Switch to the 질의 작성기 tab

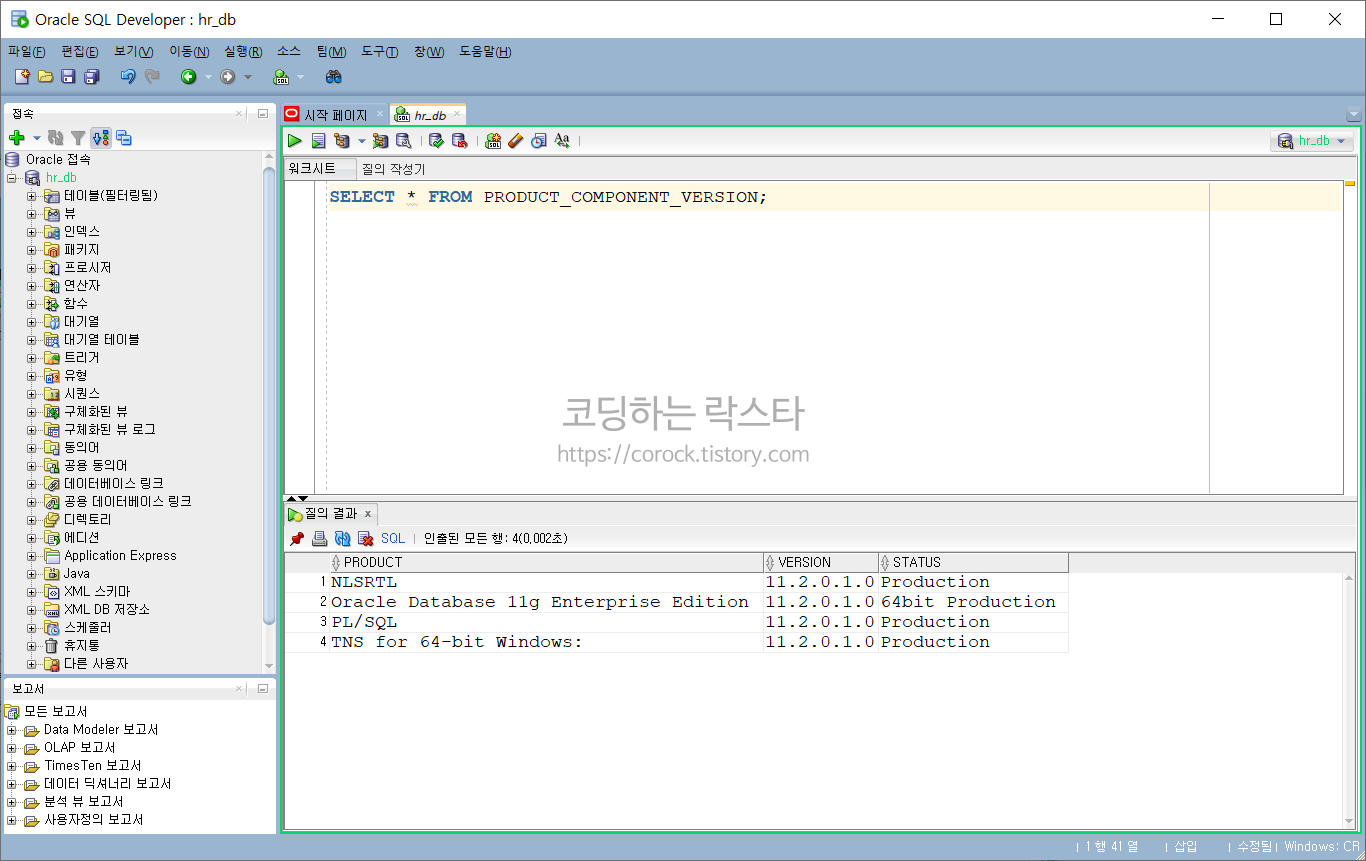point(393,169)
